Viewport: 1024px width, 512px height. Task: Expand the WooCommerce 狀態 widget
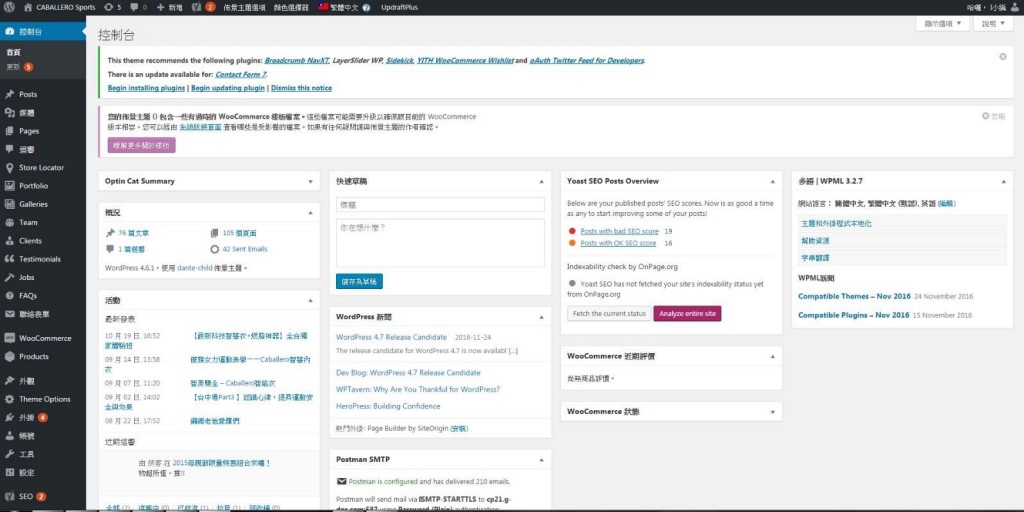coord(773,412)
